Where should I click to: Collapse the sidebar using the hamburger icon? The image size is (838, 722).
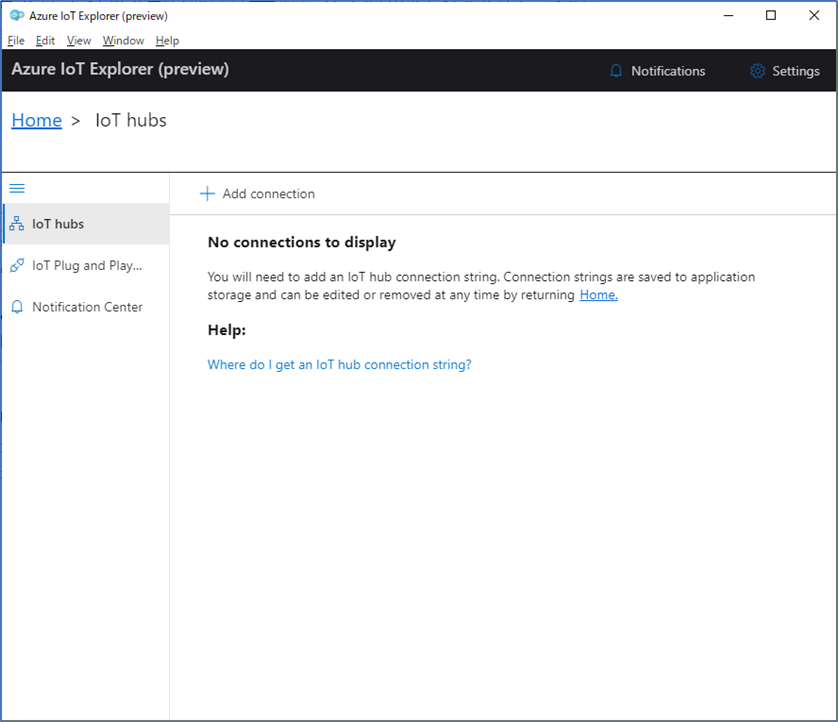click(x=16, y=188)
